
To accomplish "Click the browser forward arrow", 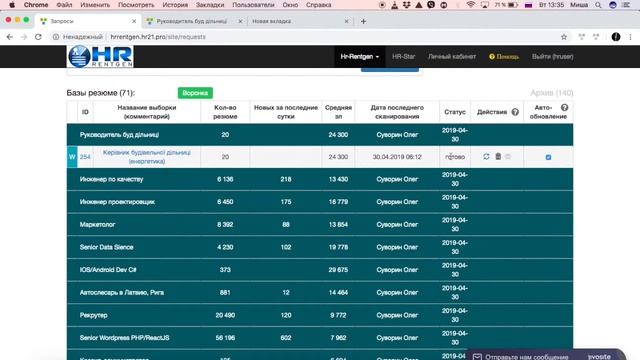I will point(24,37).
